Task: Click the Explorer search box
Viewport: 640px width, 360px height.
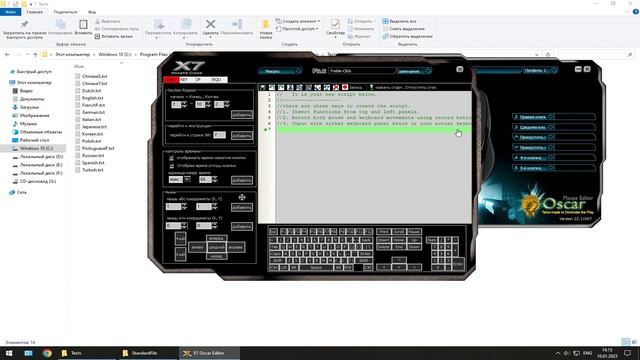Action: [x=597, y=54]
